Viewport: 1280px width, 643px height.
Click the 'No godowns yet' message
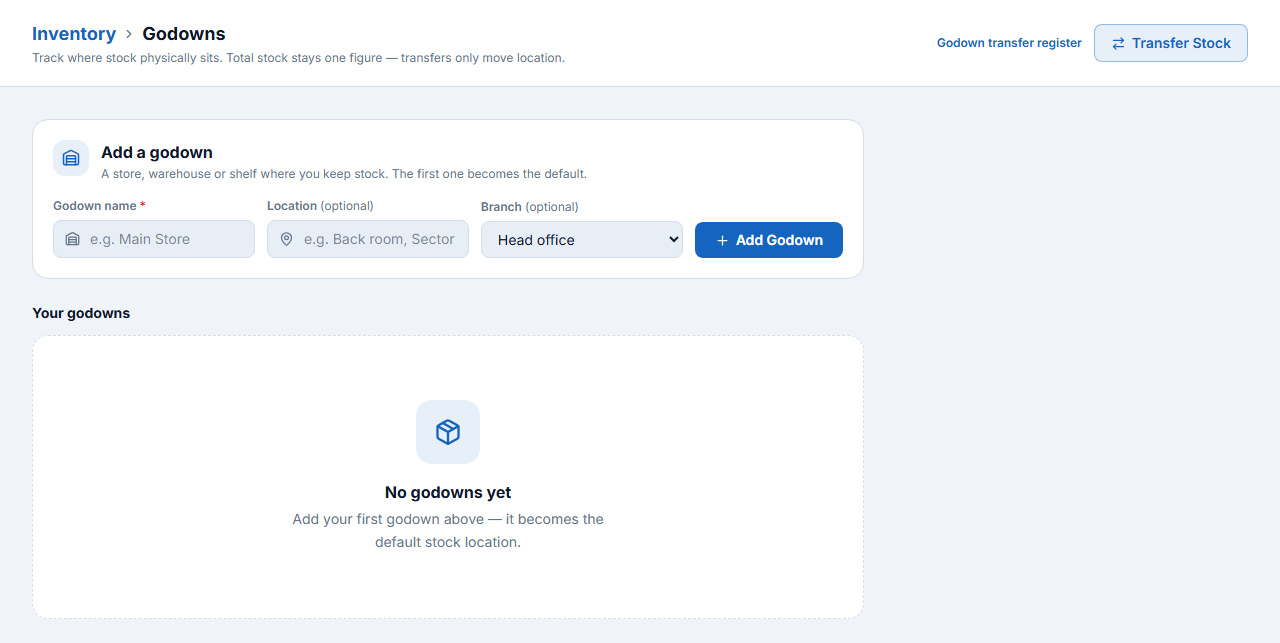tap(448, 492)
